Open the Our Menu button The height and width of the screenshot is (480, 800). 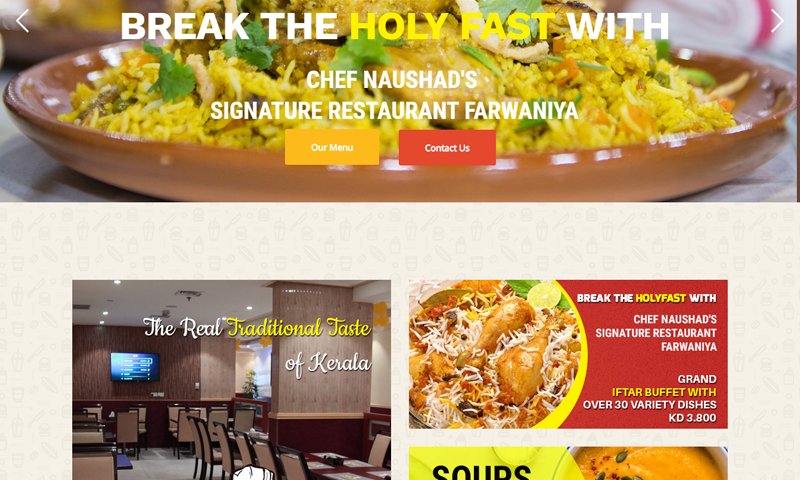[332, 147]
